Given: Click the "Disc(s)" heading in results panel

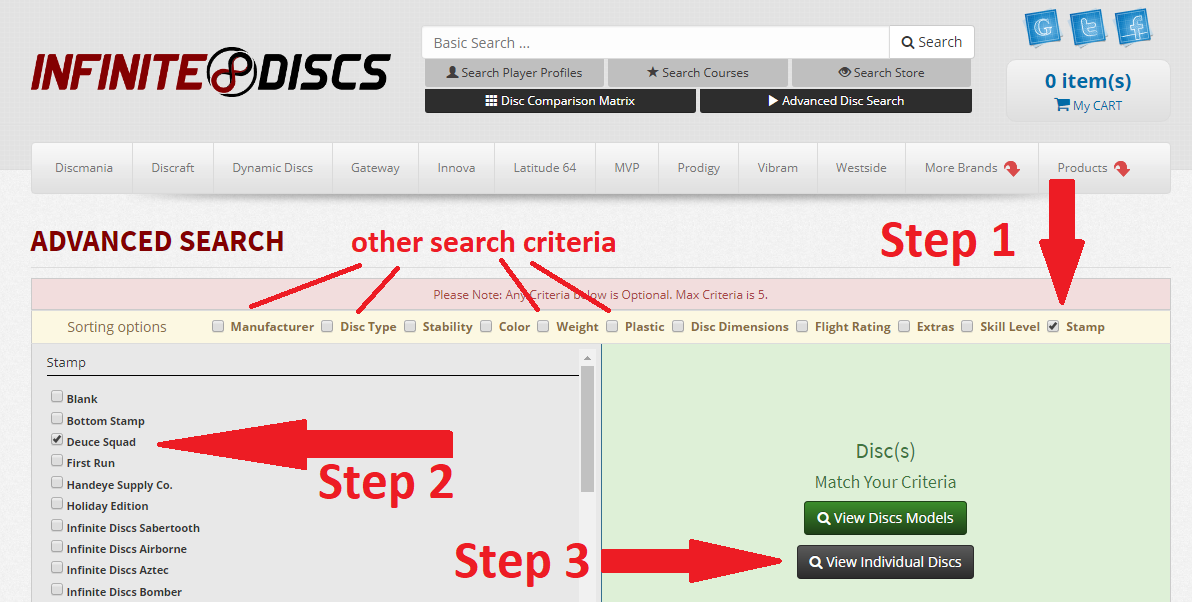Looking at the screenshot, I should coord(886,451).
